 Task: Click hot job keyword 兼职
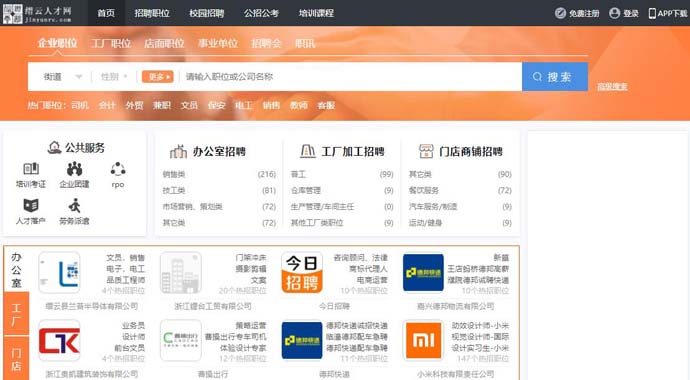point(161,106)
